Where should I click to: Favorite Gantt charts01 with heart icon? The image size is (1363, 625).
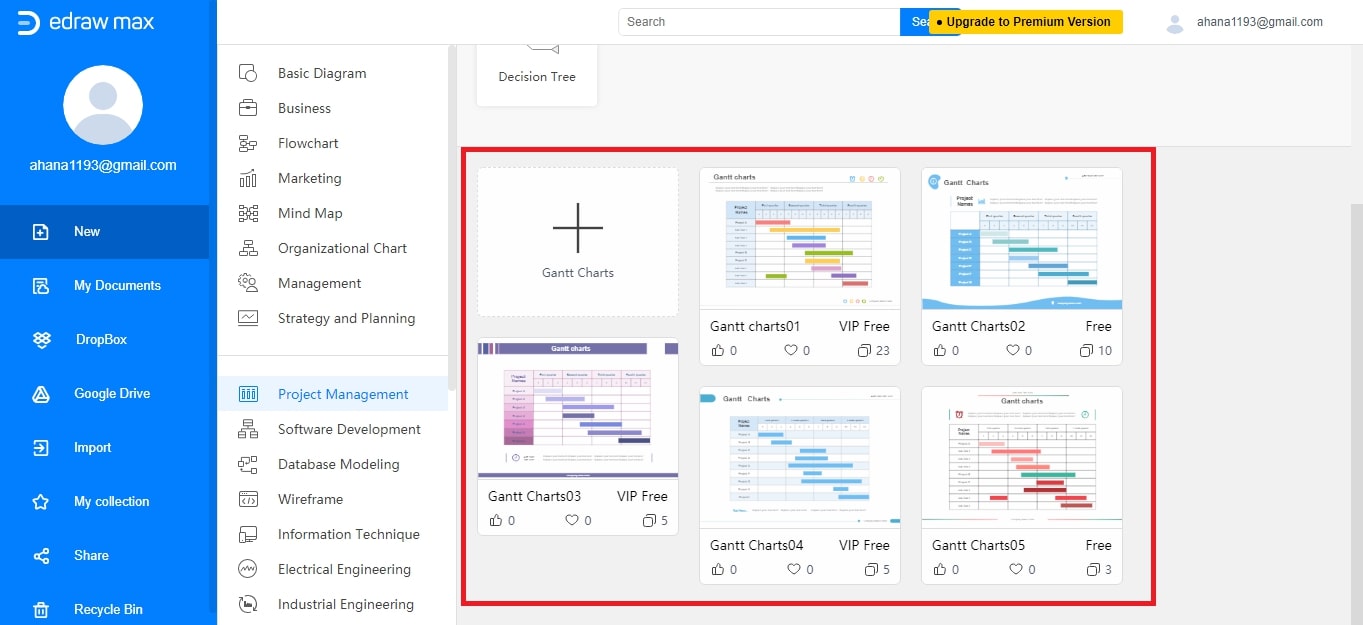tap(790, 351)
